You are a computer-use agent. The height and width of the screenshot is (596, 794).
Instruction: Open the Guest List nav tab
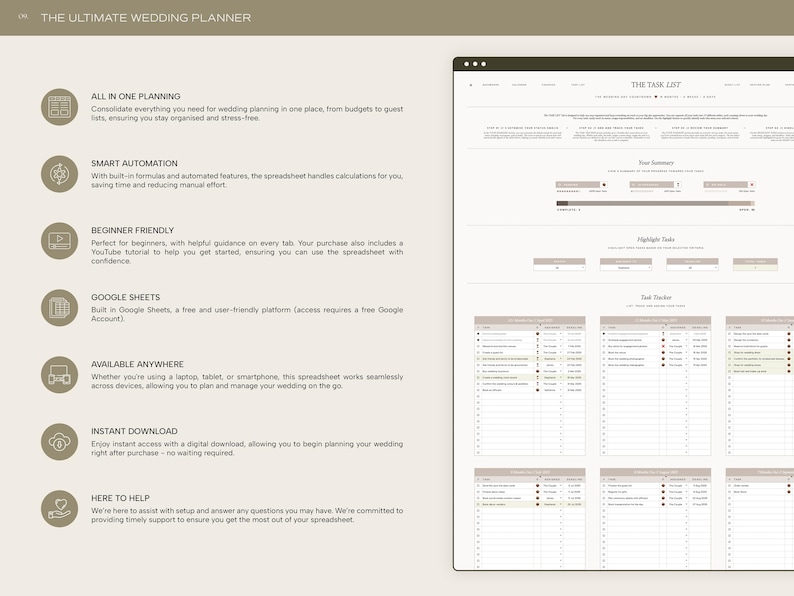[732, 85]
